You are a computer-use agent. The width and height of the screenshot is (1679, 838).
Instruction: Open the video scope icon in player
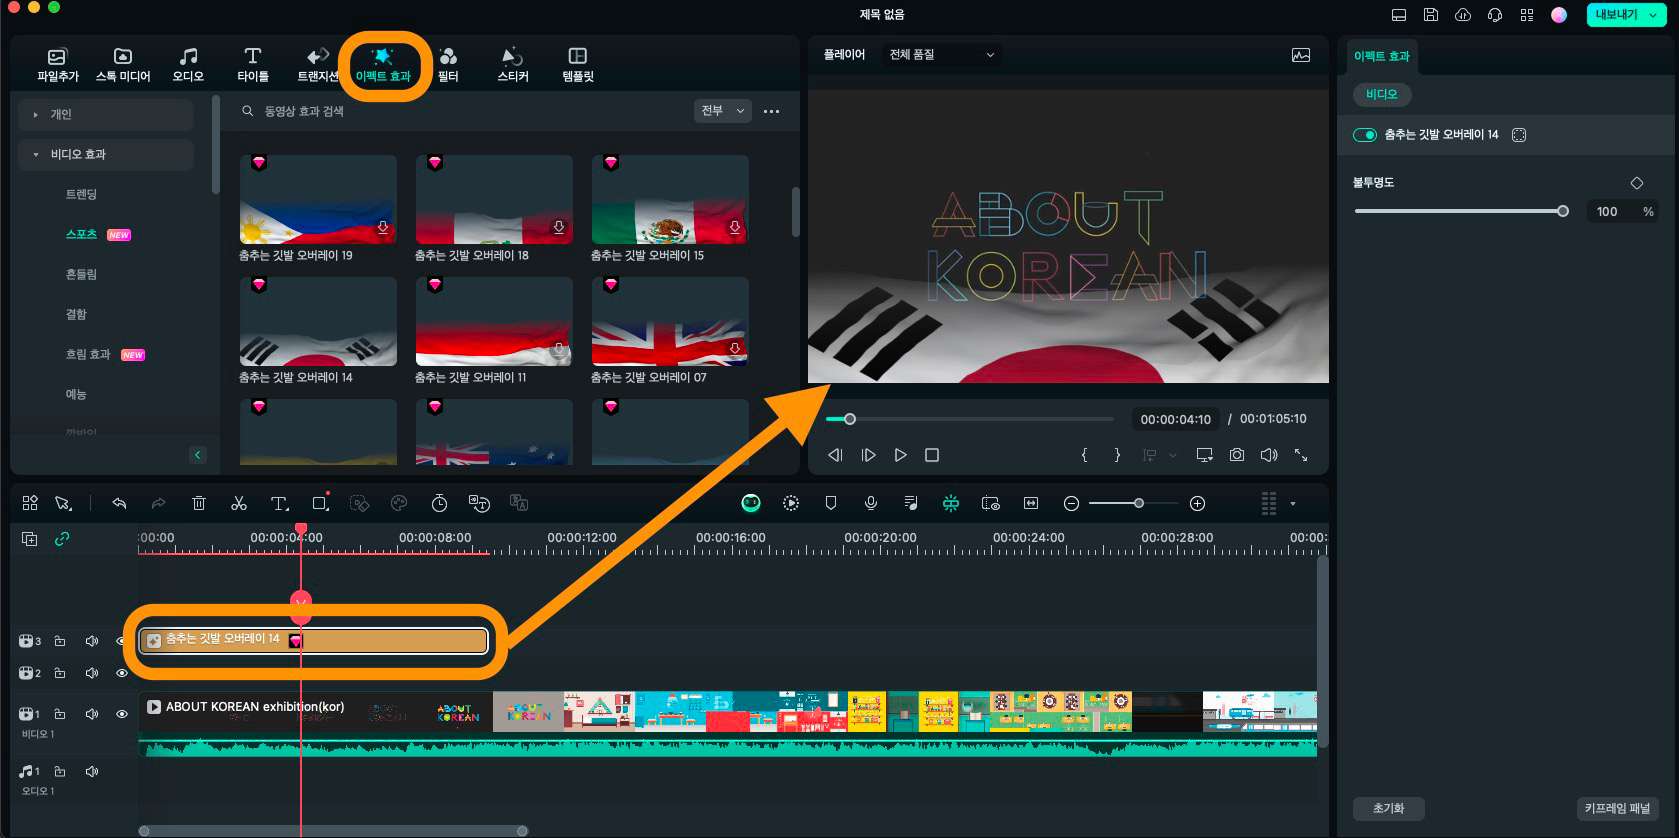(1301, 55)
